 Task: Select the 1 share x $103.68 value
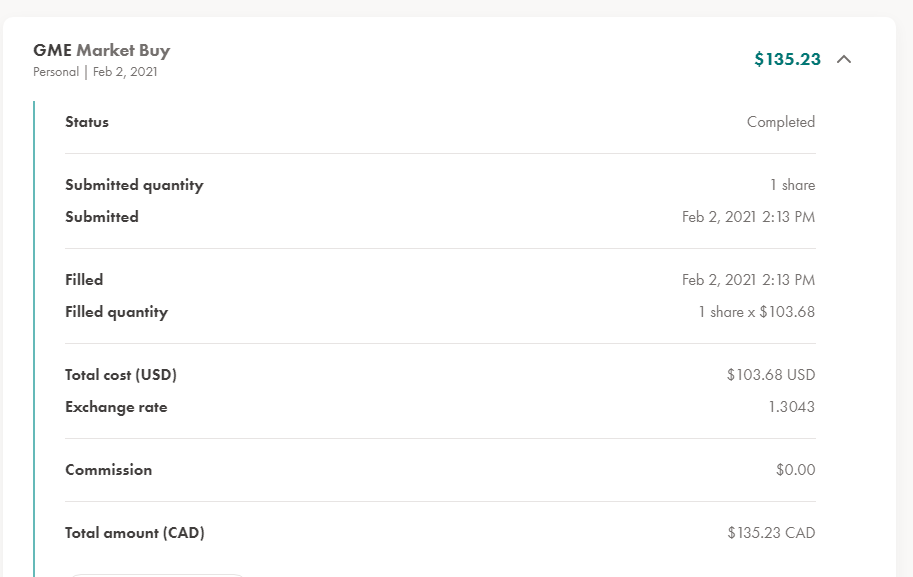pos(756,312)
